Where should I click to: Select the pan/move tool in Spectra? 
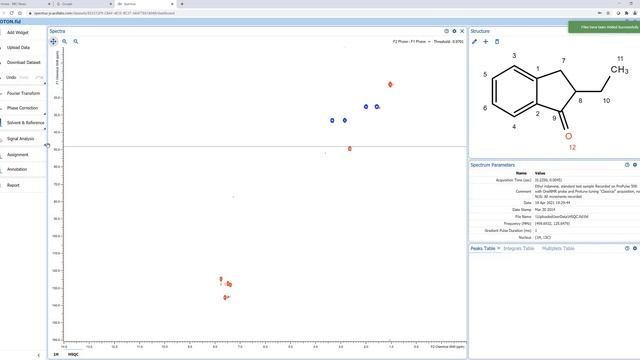[53, 41]
